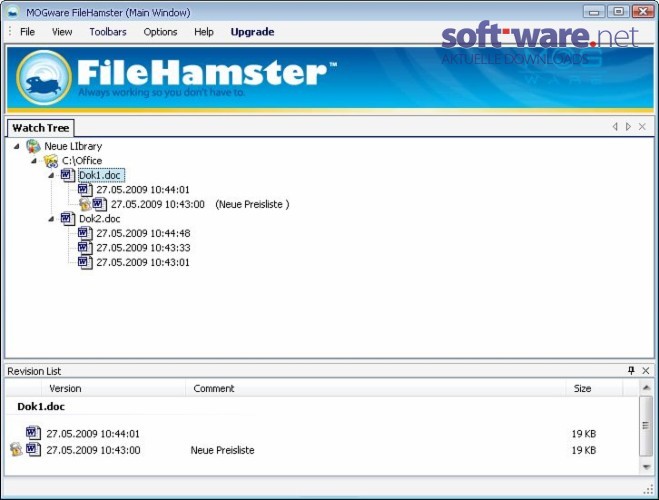Select the C:\Office folder entry
The width and height of the screenshot is (659, 500).
[x=82, y=161]
